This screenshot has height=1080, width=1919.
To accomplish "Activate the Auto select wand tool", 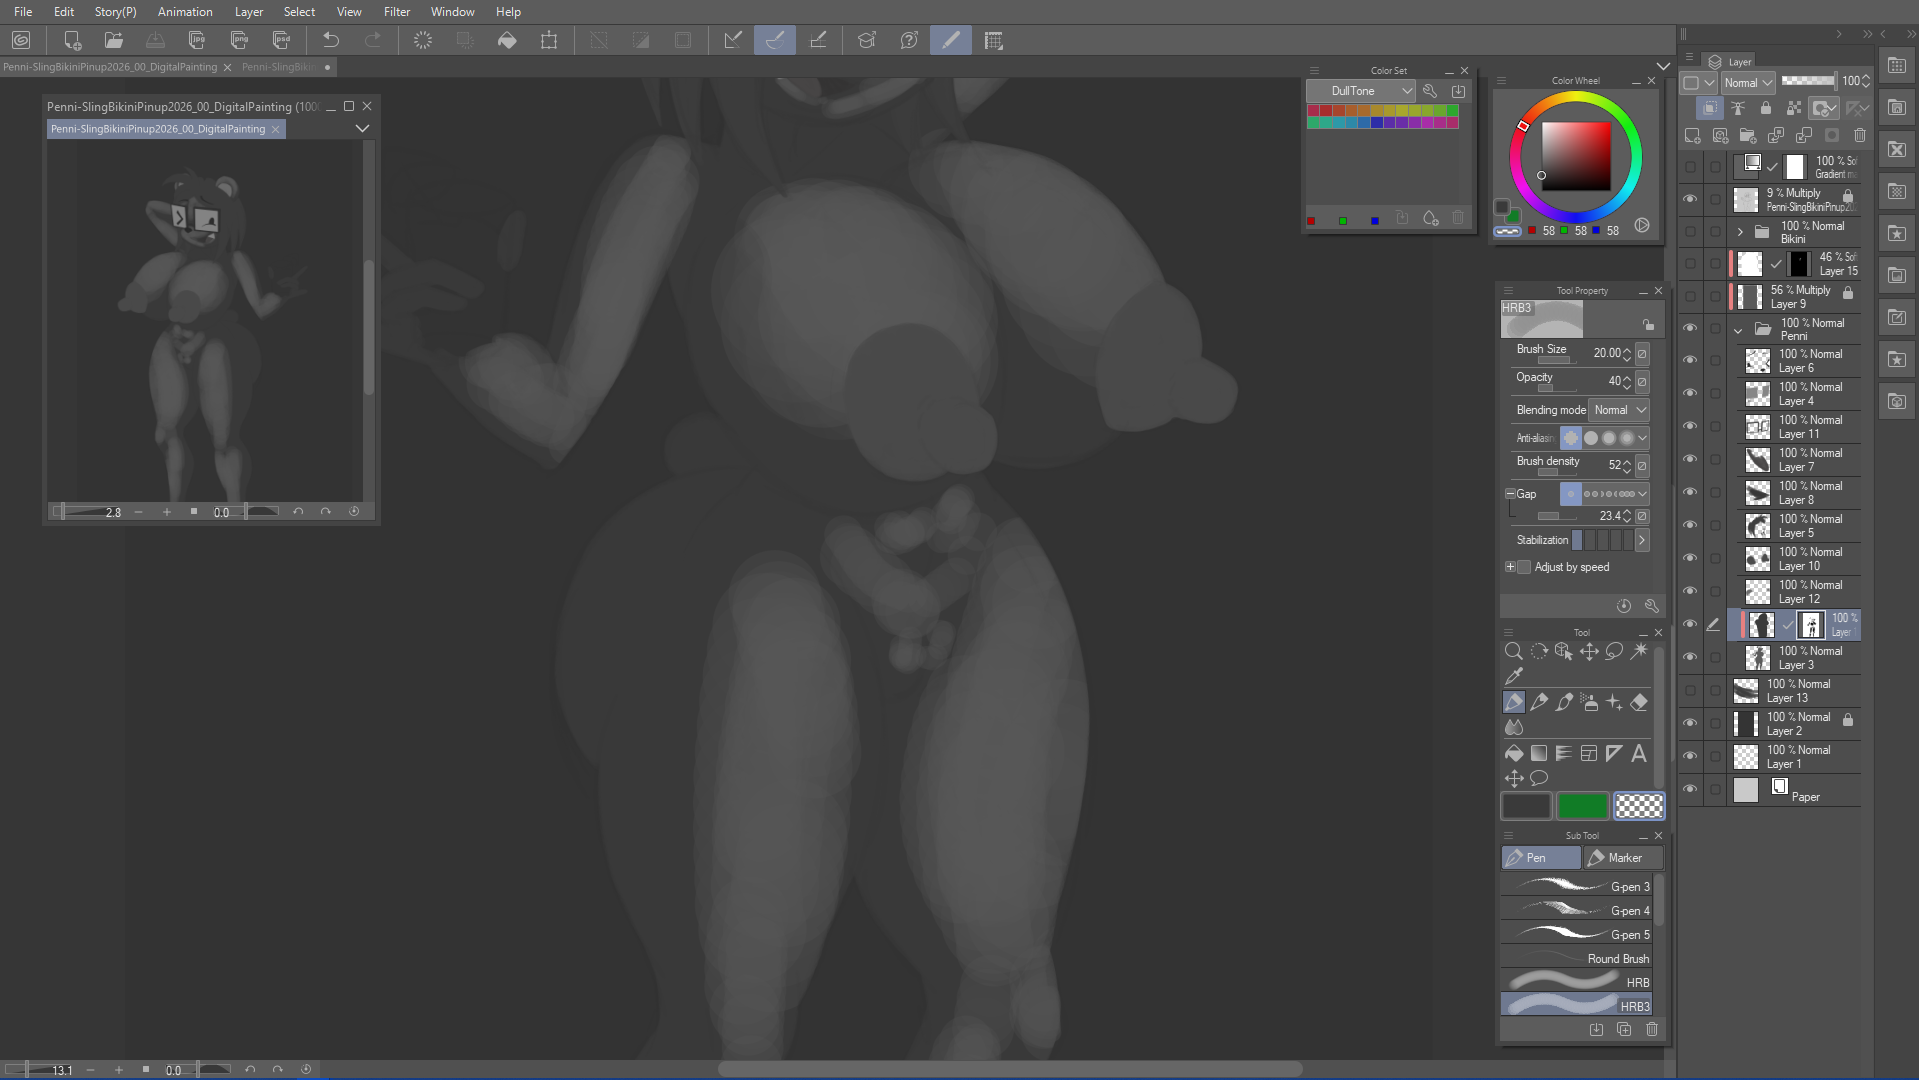I will pos(1638,651).
